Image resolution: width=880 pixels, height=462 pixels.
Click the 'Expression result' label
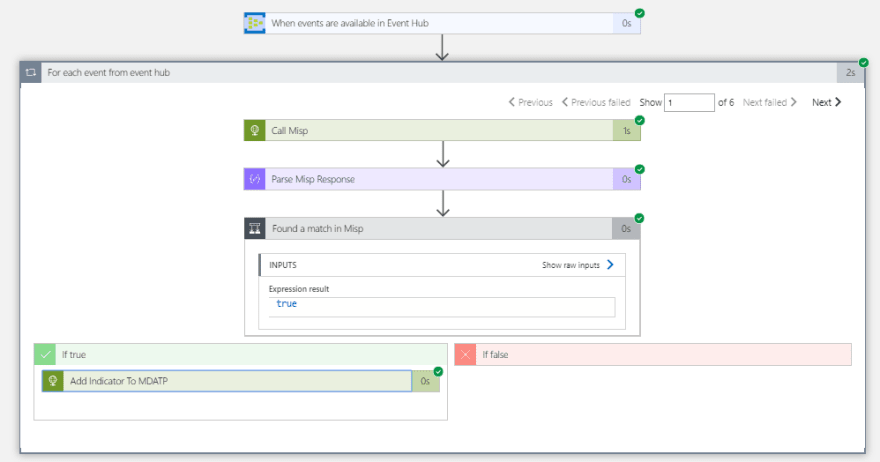coord(299,289)
